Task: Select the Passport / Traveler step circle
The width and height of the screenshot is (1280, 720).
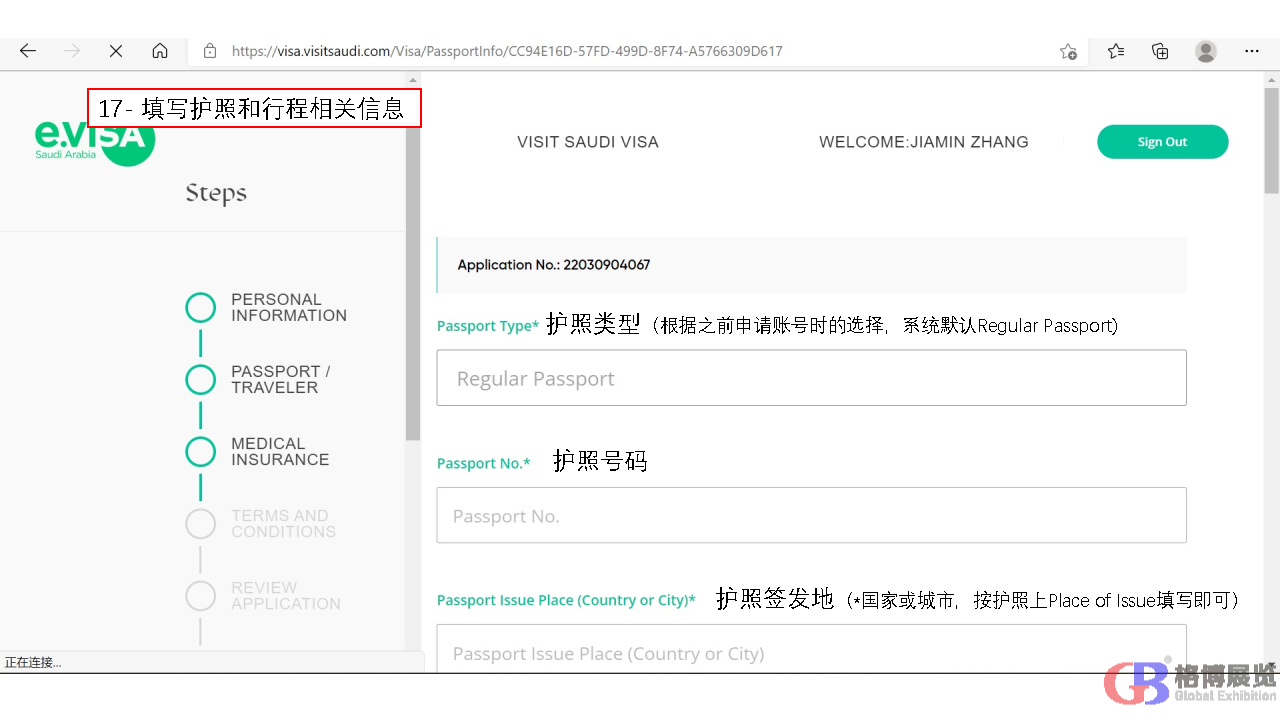Action: [201, 380]
